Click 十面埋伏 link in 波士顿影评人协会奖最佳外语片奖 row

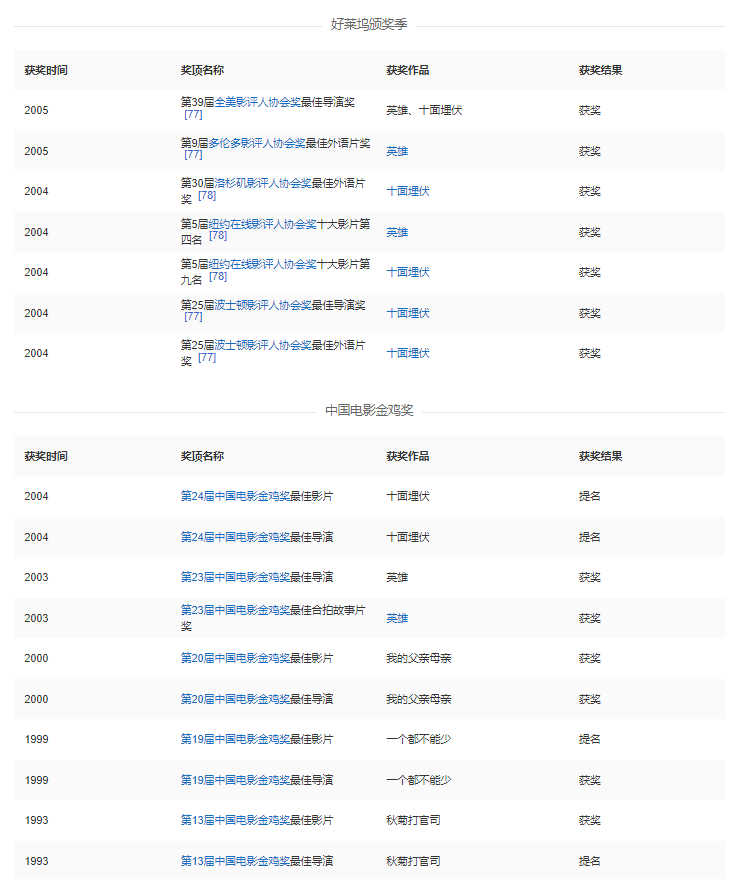tap(408, 353)
